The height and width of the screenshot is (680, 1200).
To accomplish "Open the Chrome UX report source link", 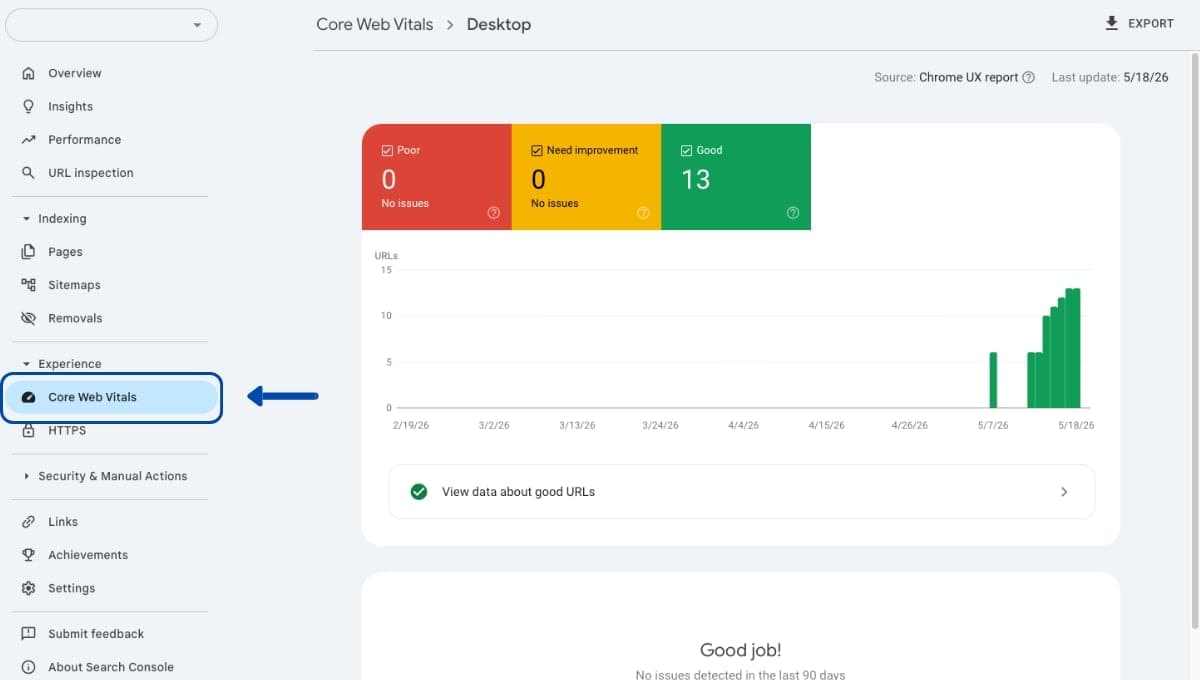I will tap(968, 77).
